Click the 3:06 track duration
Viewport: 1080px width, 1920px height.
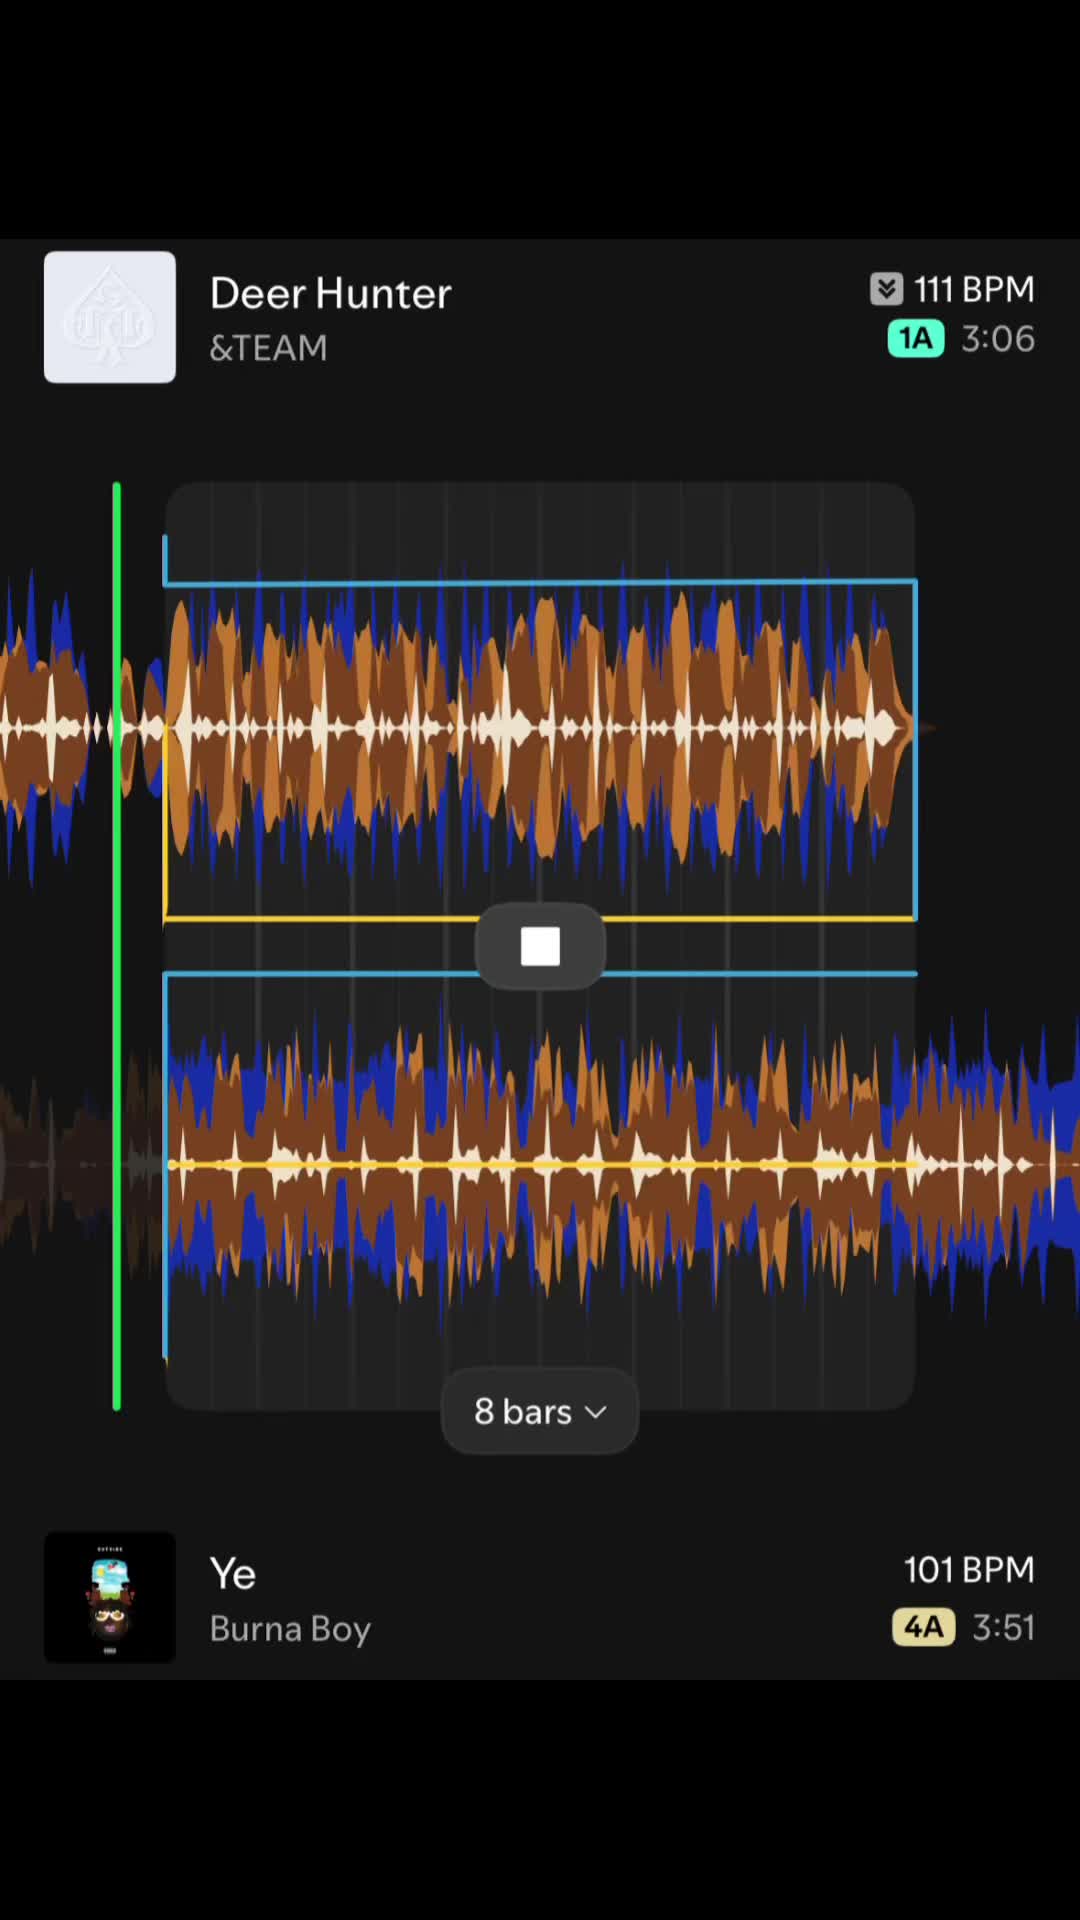click(998, 339)
